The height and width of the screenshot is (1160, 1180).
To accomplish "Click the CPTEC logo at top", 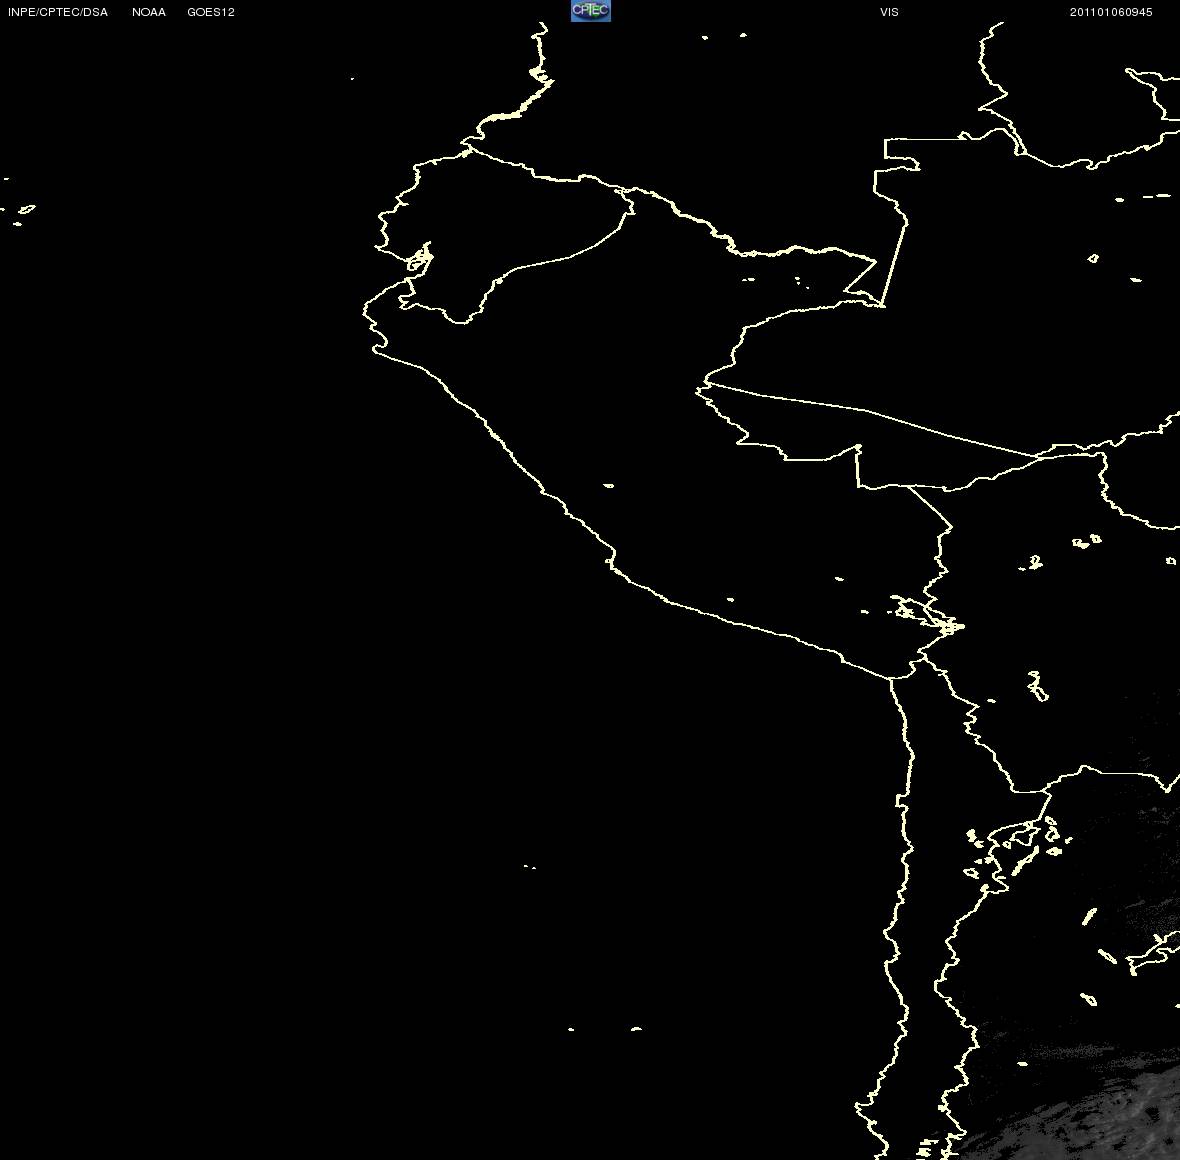I will click(x=591, y=11).
